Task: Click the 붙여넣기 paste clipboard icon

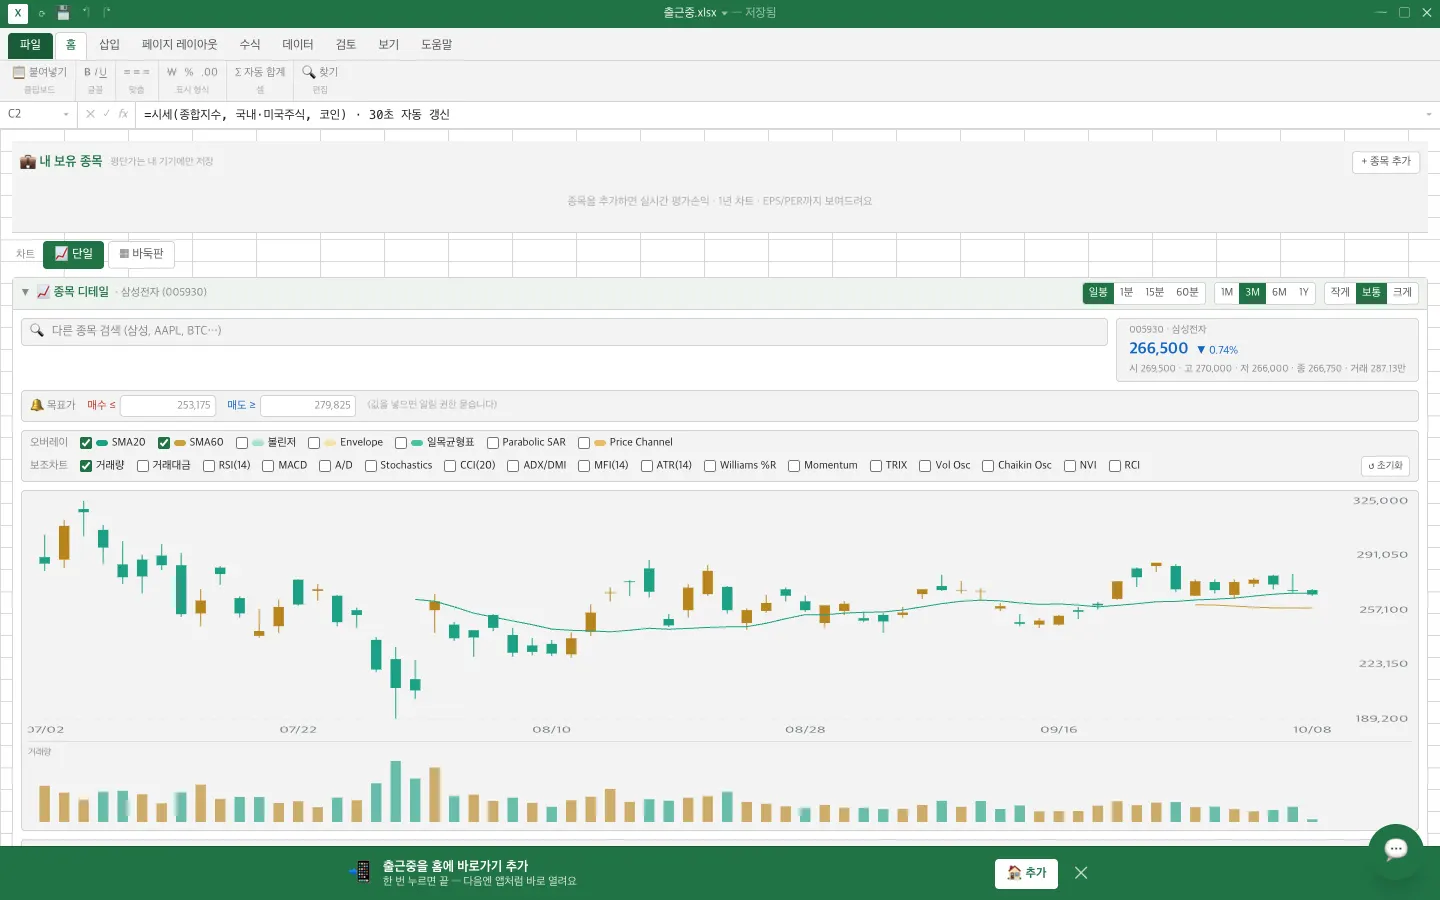Action: pyautogui.click(x=18, y=72)
